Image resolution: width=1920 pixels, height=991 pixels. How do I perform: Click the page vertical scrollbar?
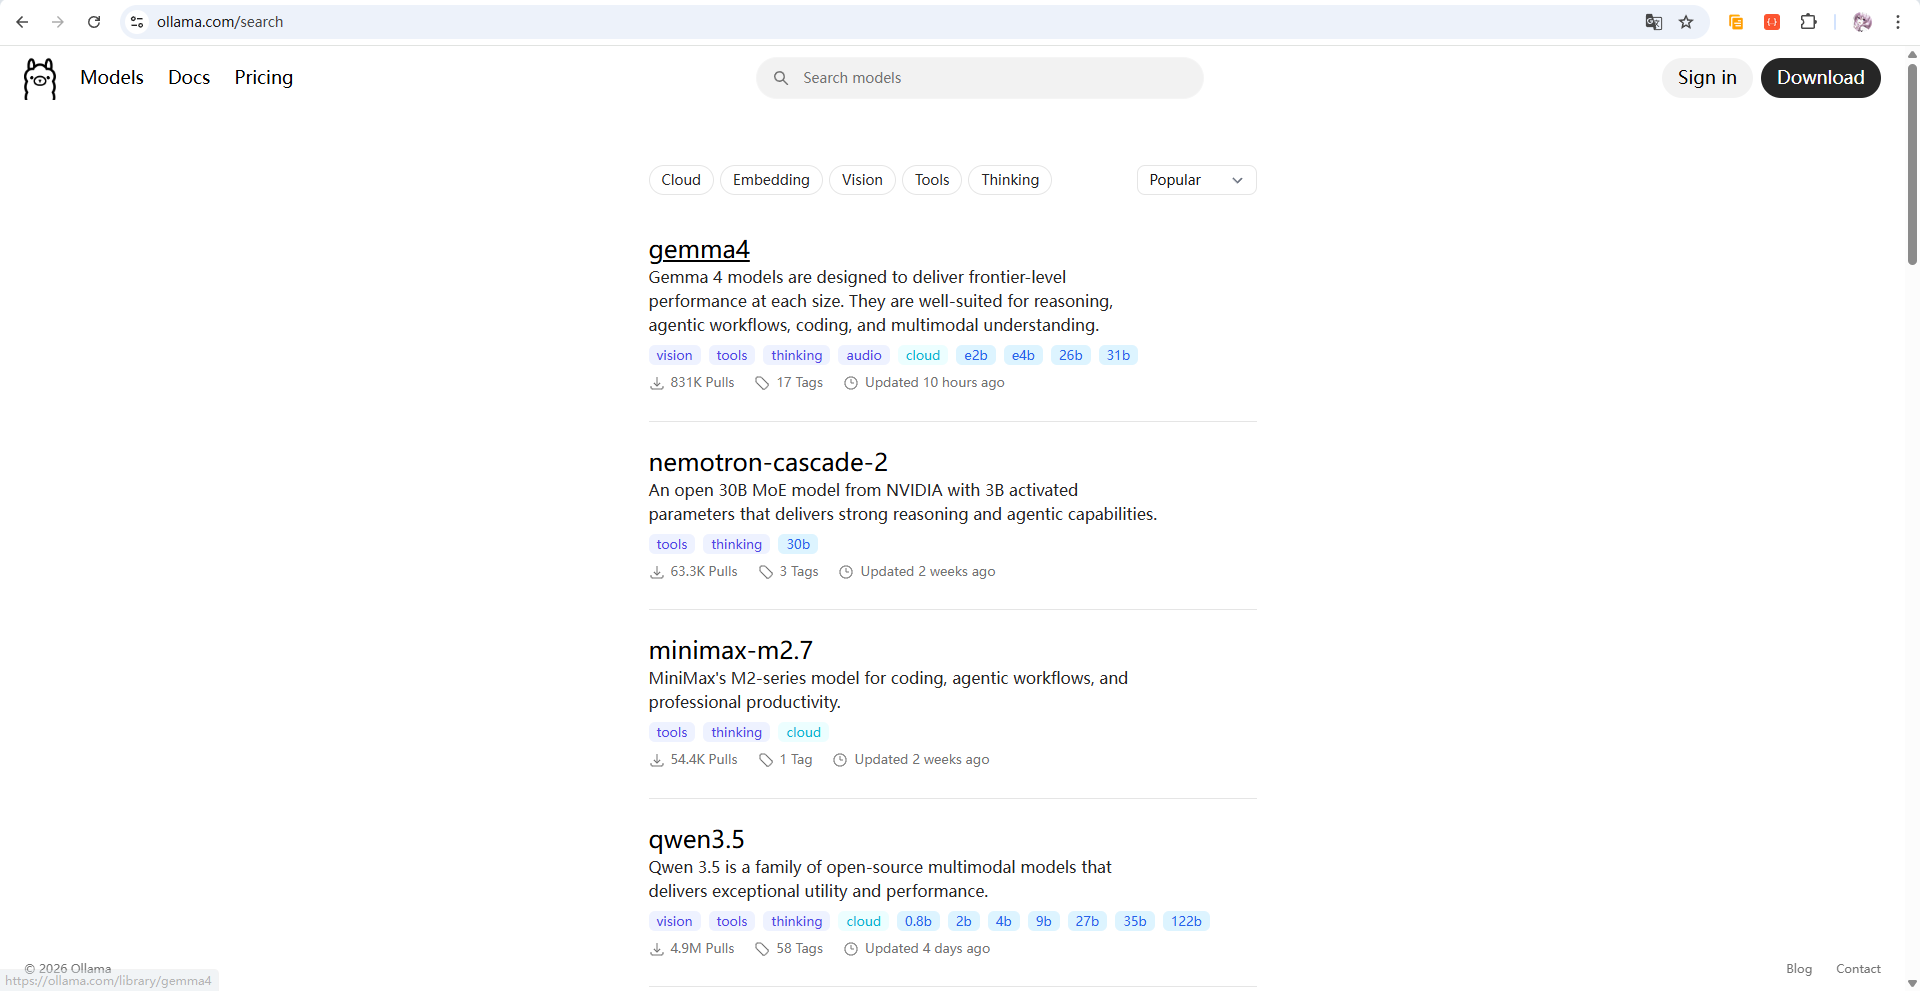point(1912,160)
